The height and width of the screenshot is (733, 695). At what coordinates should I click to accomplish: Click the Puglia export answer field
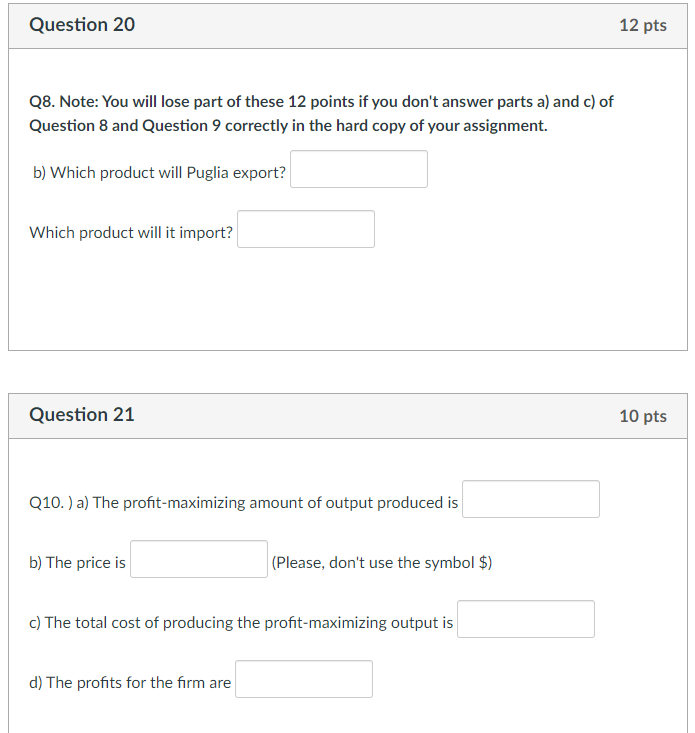pos(358,169)
